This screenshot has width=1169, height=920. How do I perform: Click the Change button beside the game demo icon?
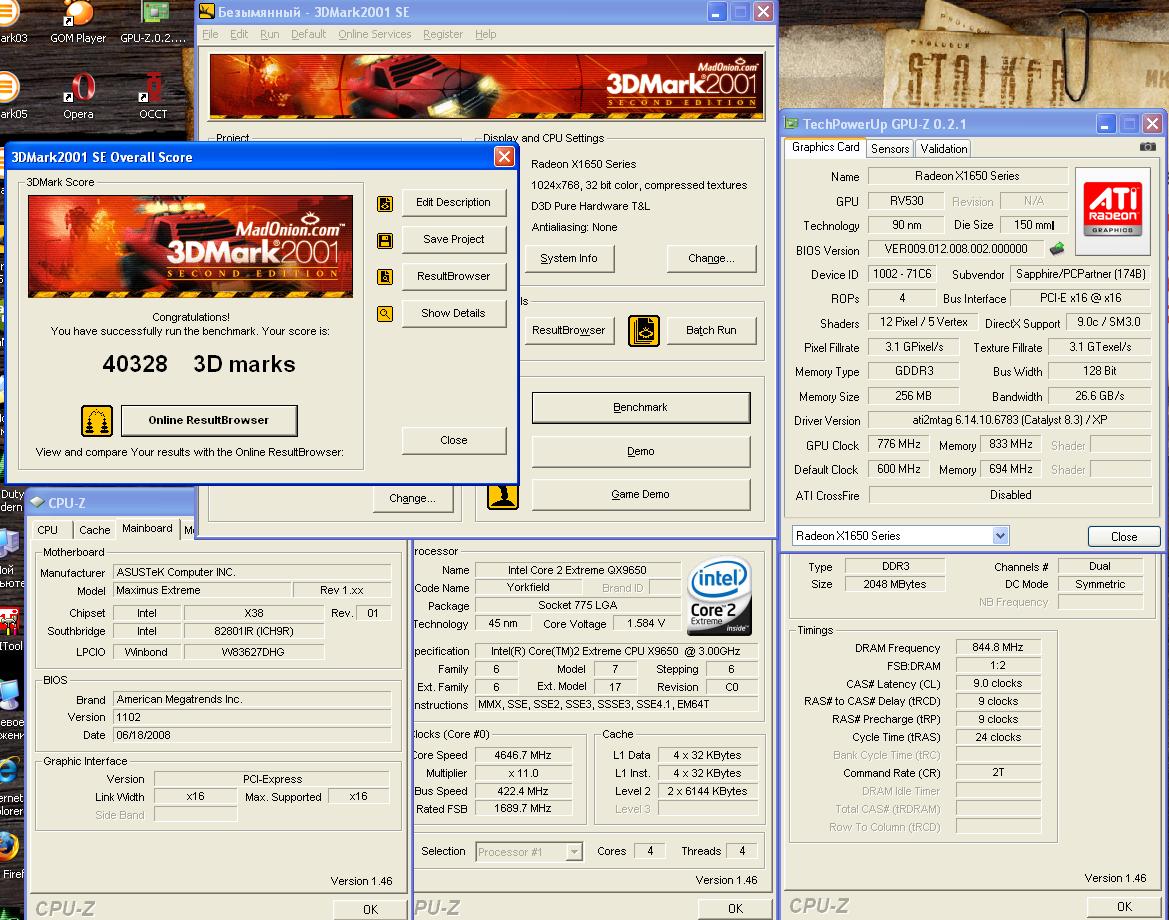pos(412,498)
